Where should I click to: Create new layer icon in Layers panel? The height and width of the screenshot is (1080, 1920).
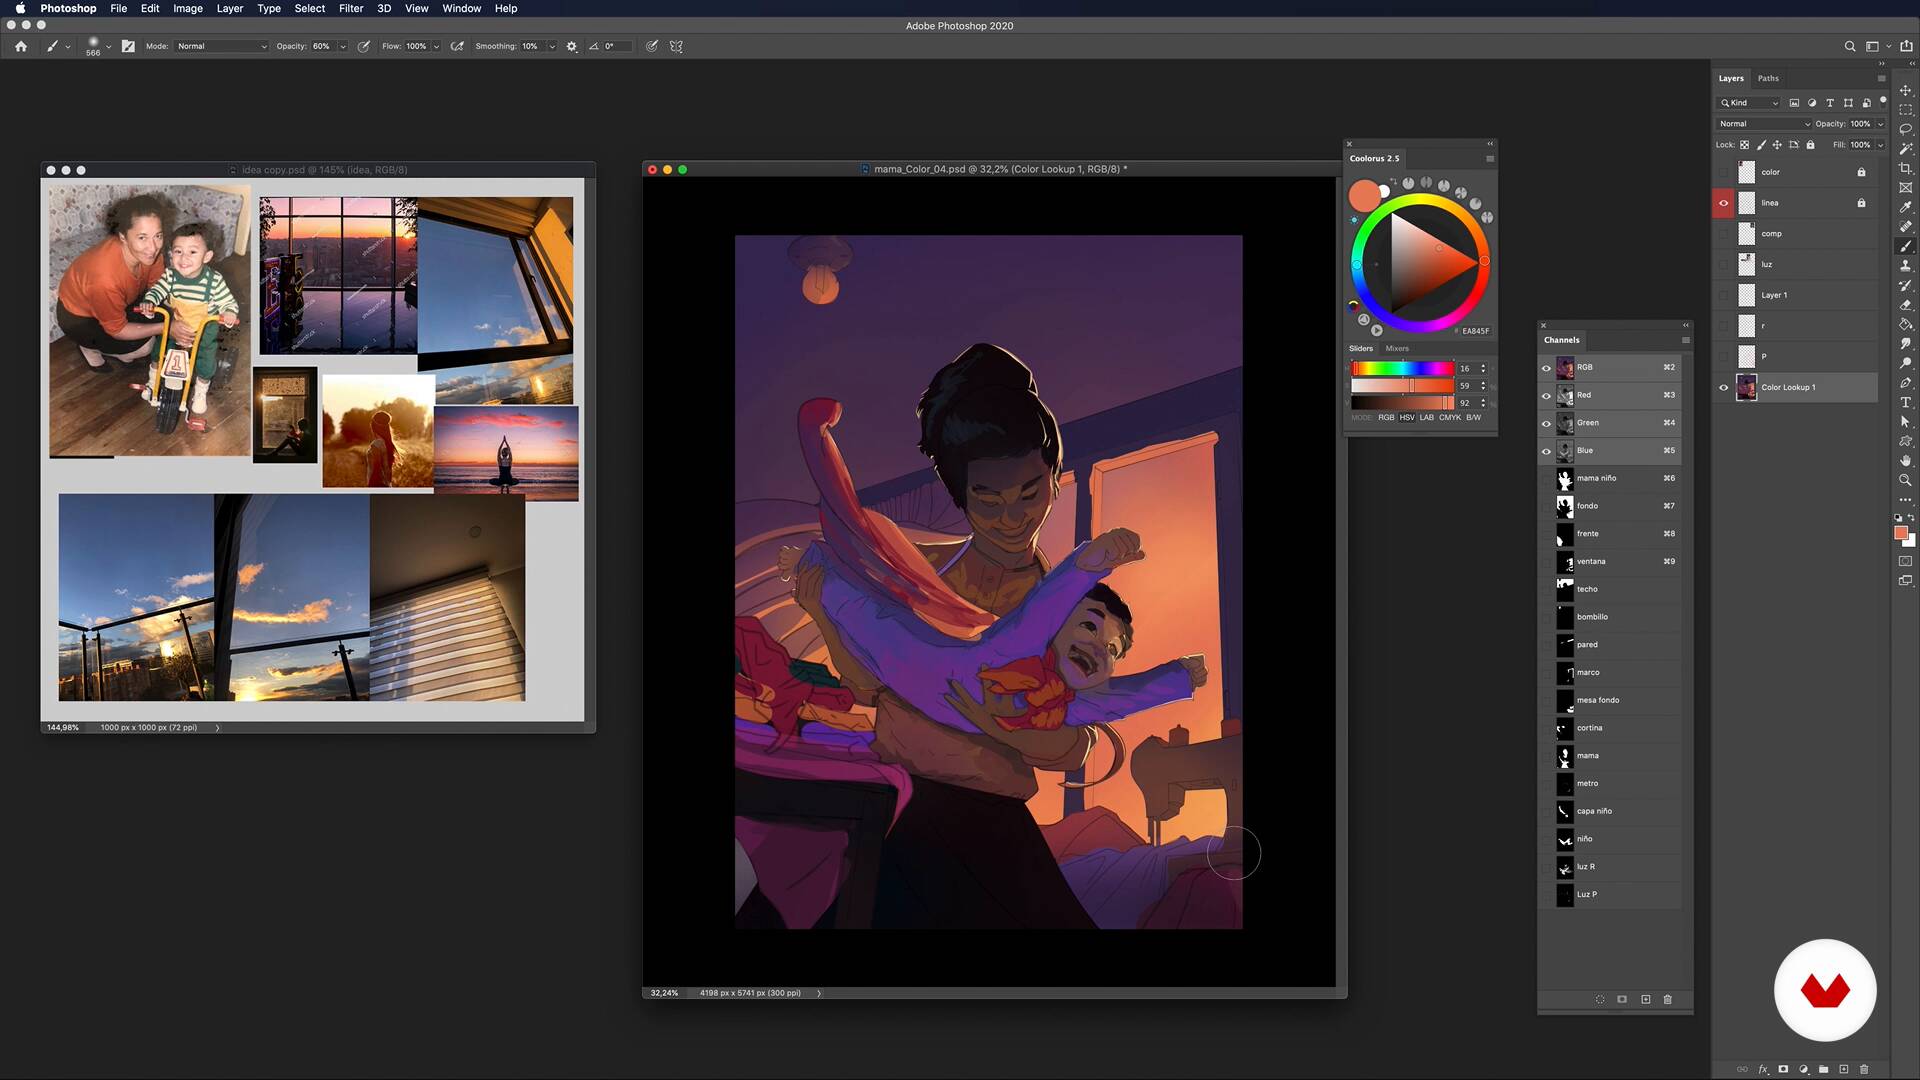click(x=1844, y=1069)
